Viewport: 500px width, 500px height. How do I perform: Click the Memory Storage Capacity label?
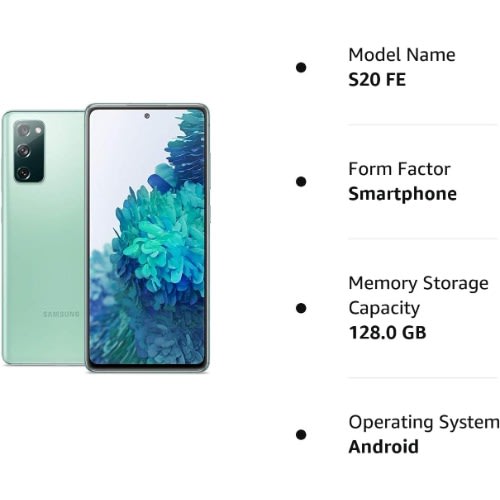(x=418, y=296)
